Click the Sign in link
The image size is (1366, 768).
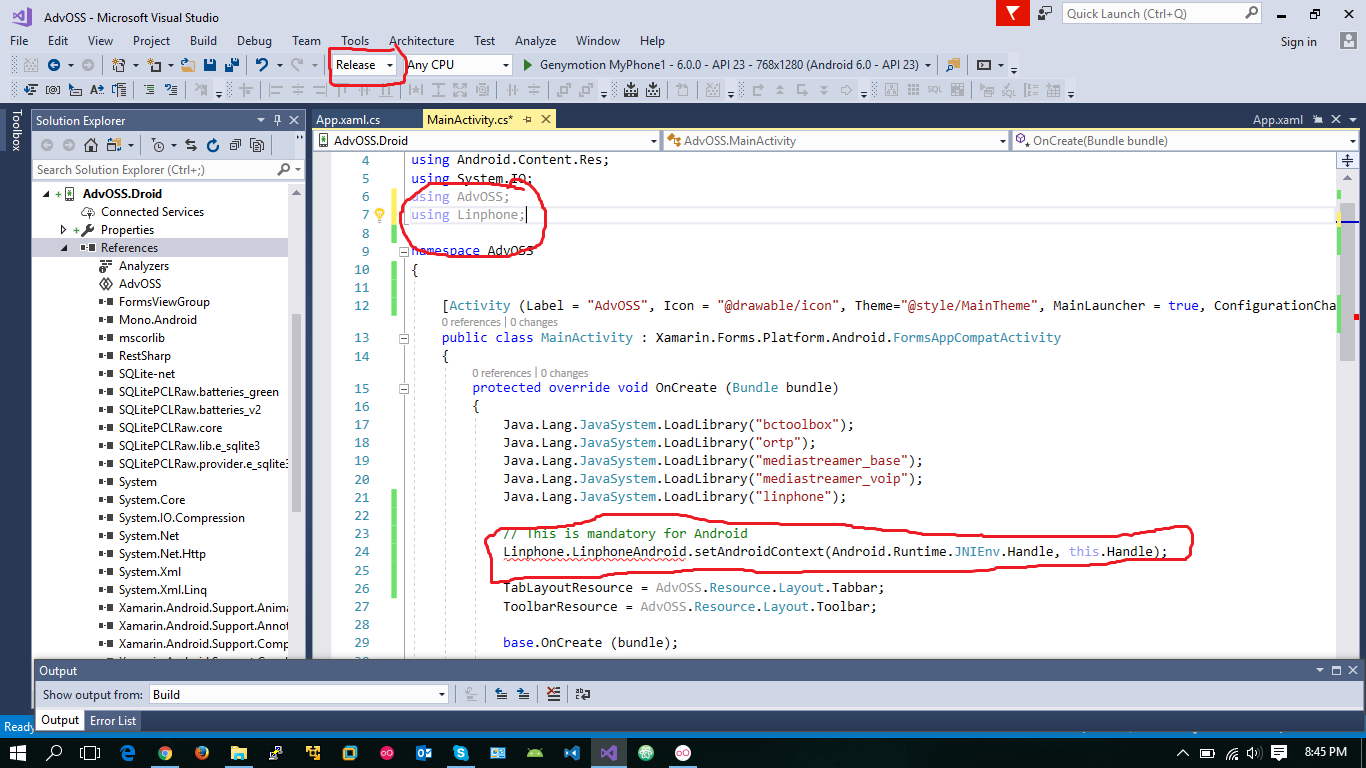1298,42
